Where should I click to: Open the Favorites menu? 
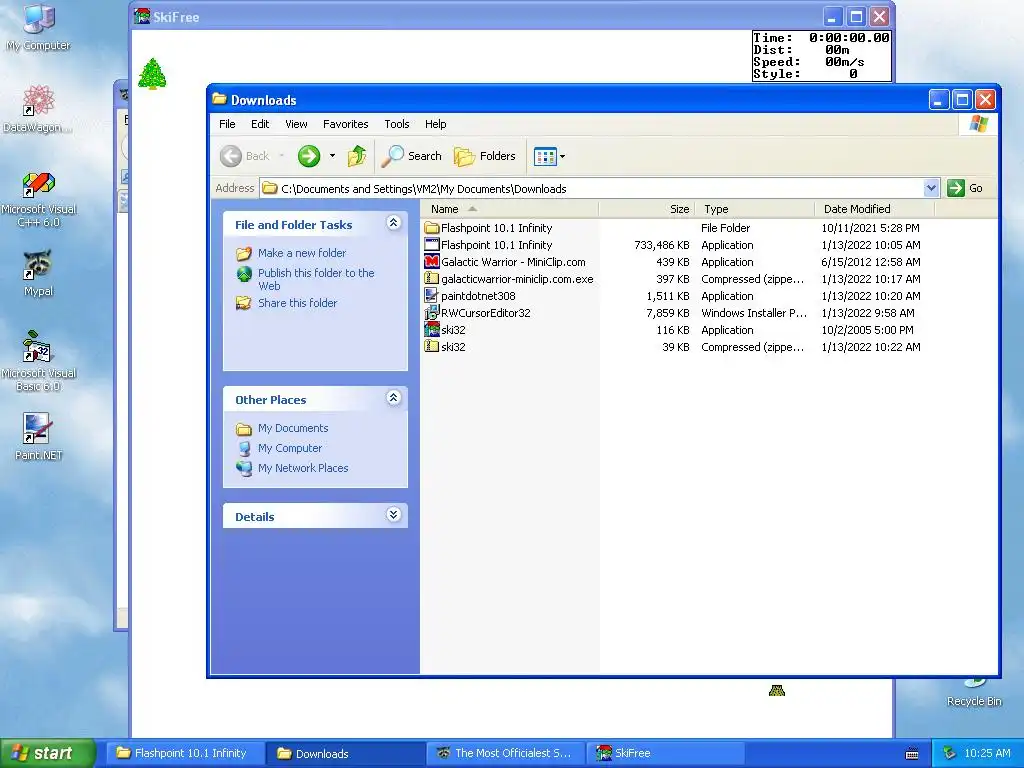pyautogui.click(x=345, y=124)
